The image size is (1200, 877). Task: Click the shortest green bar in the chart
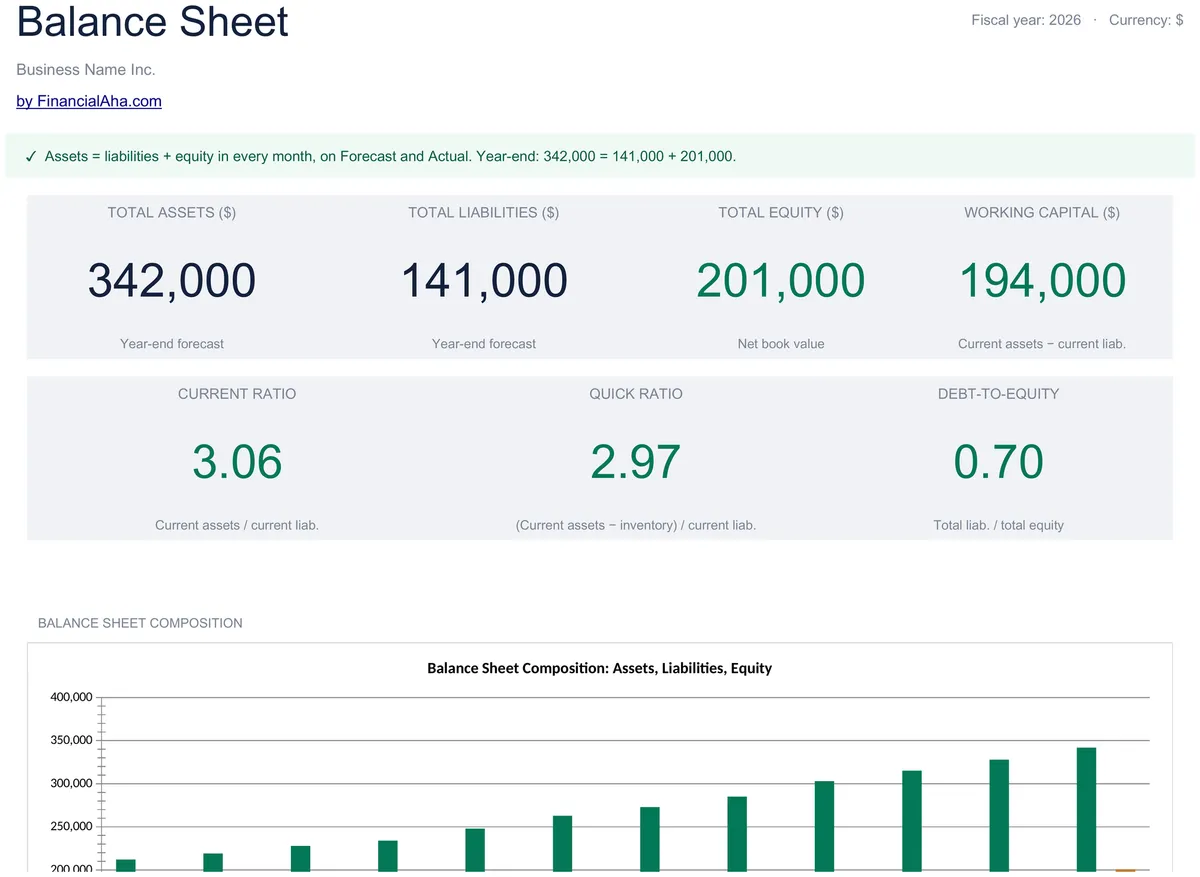[126, 865]
